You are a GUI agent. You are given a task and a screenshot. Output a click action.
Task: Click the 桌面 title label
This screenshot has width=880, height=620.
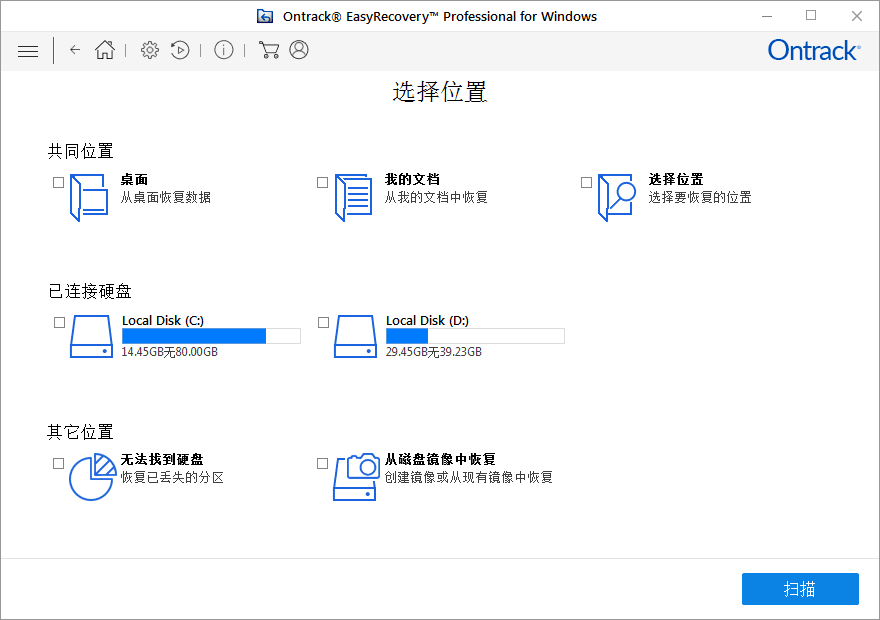tap(134, 180)
